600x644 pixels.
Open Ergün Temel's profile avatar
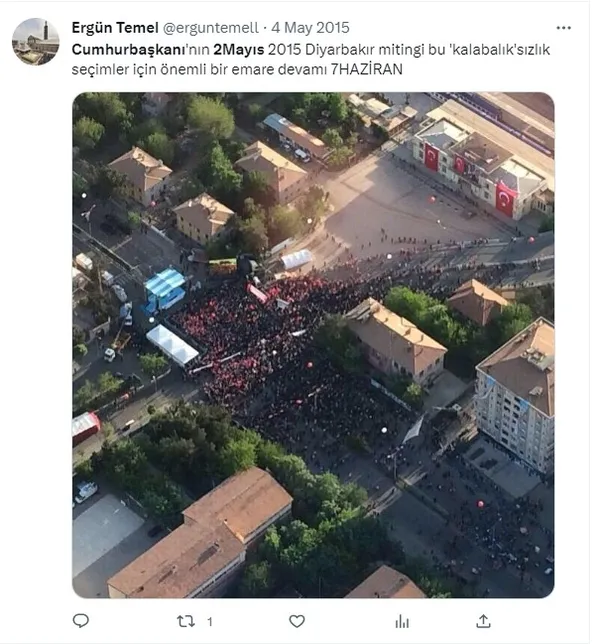click(x=36, y=41)
